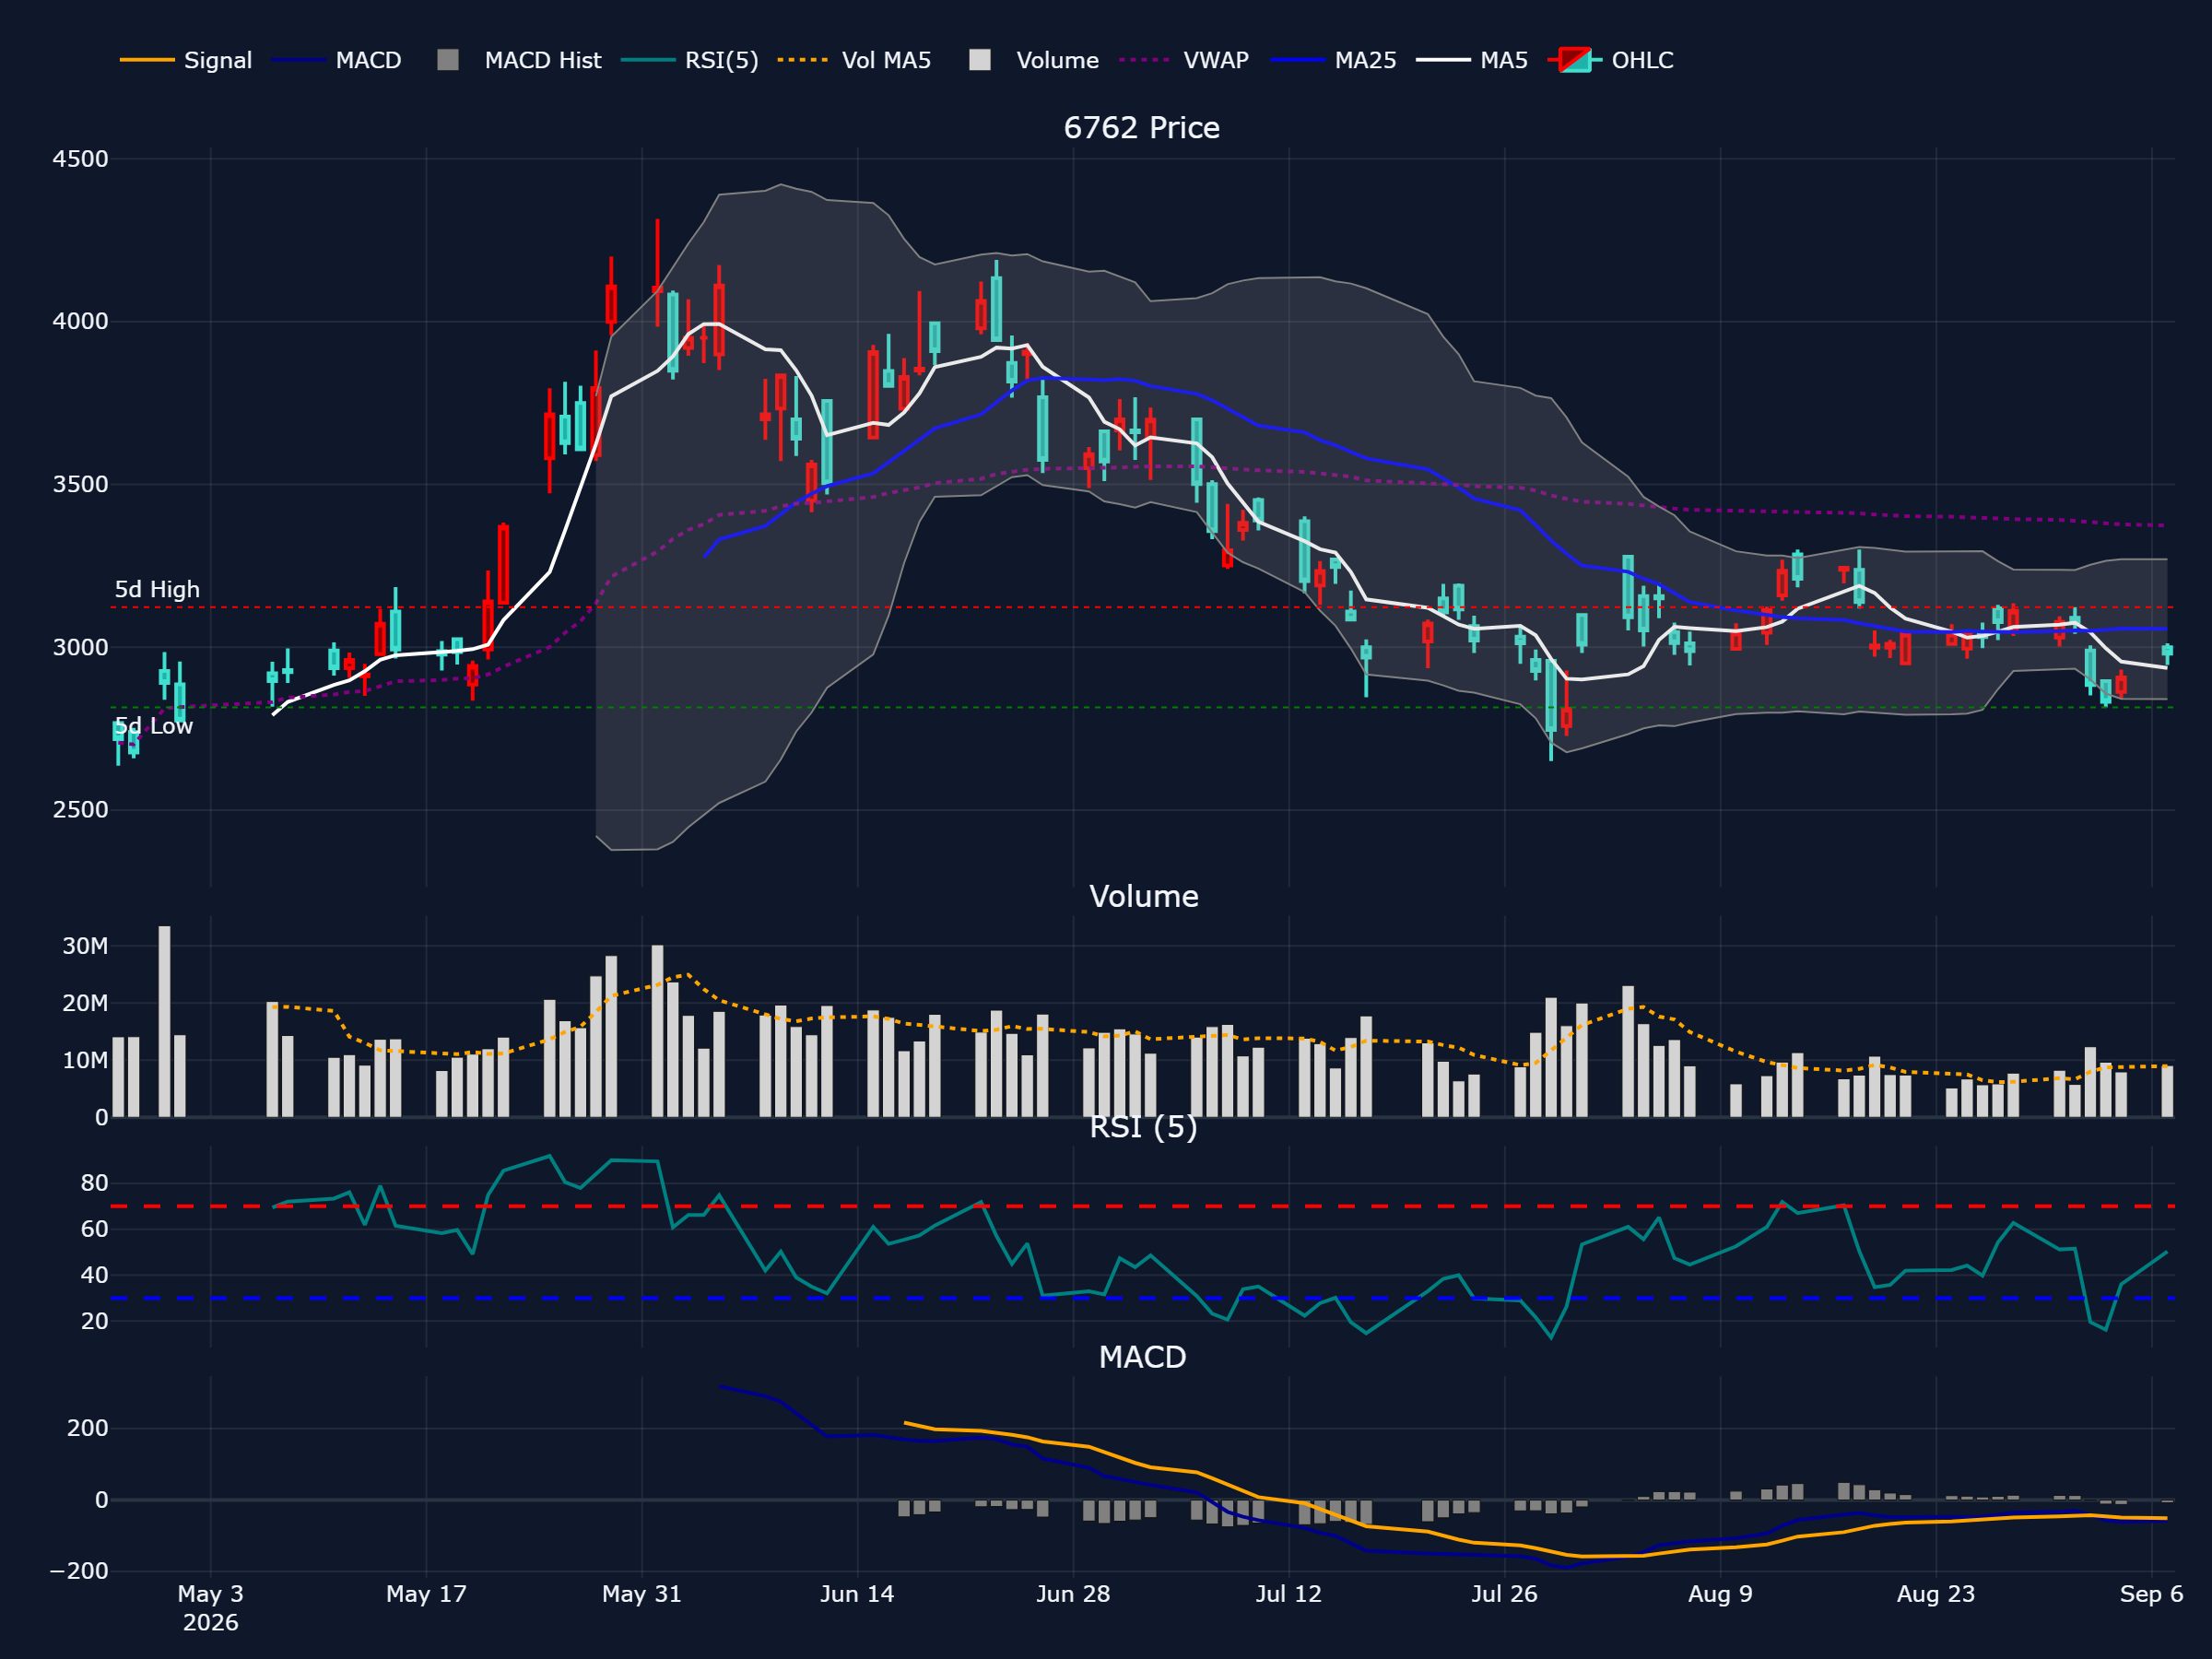
Task: Click the 'RSI (5)' subplot title
Action: point(1143,1127)
